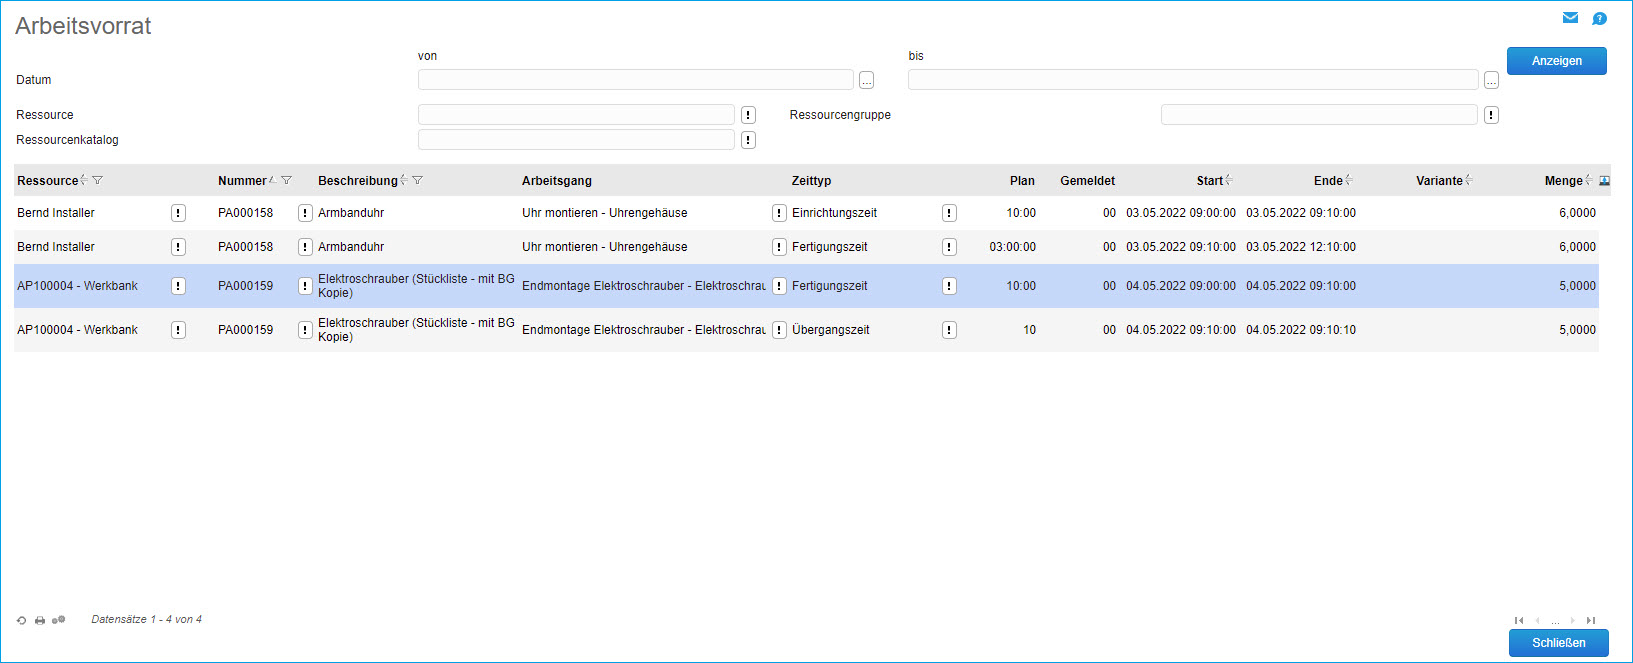Click the filter funnel icon next to Nummer
Image resolution: width=1633 pixels, height=663 pixels.
click(286, 181)
